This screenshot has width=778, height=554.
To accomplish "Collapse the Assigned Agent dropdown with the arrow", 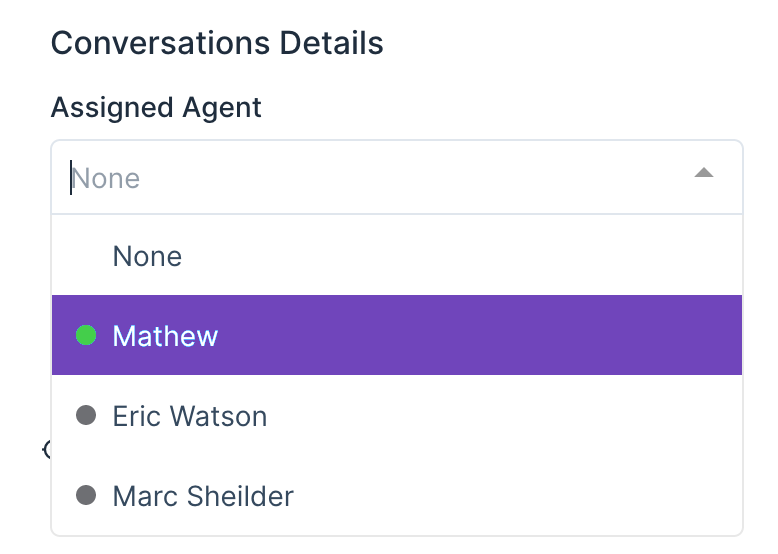I will pos(704,174).
